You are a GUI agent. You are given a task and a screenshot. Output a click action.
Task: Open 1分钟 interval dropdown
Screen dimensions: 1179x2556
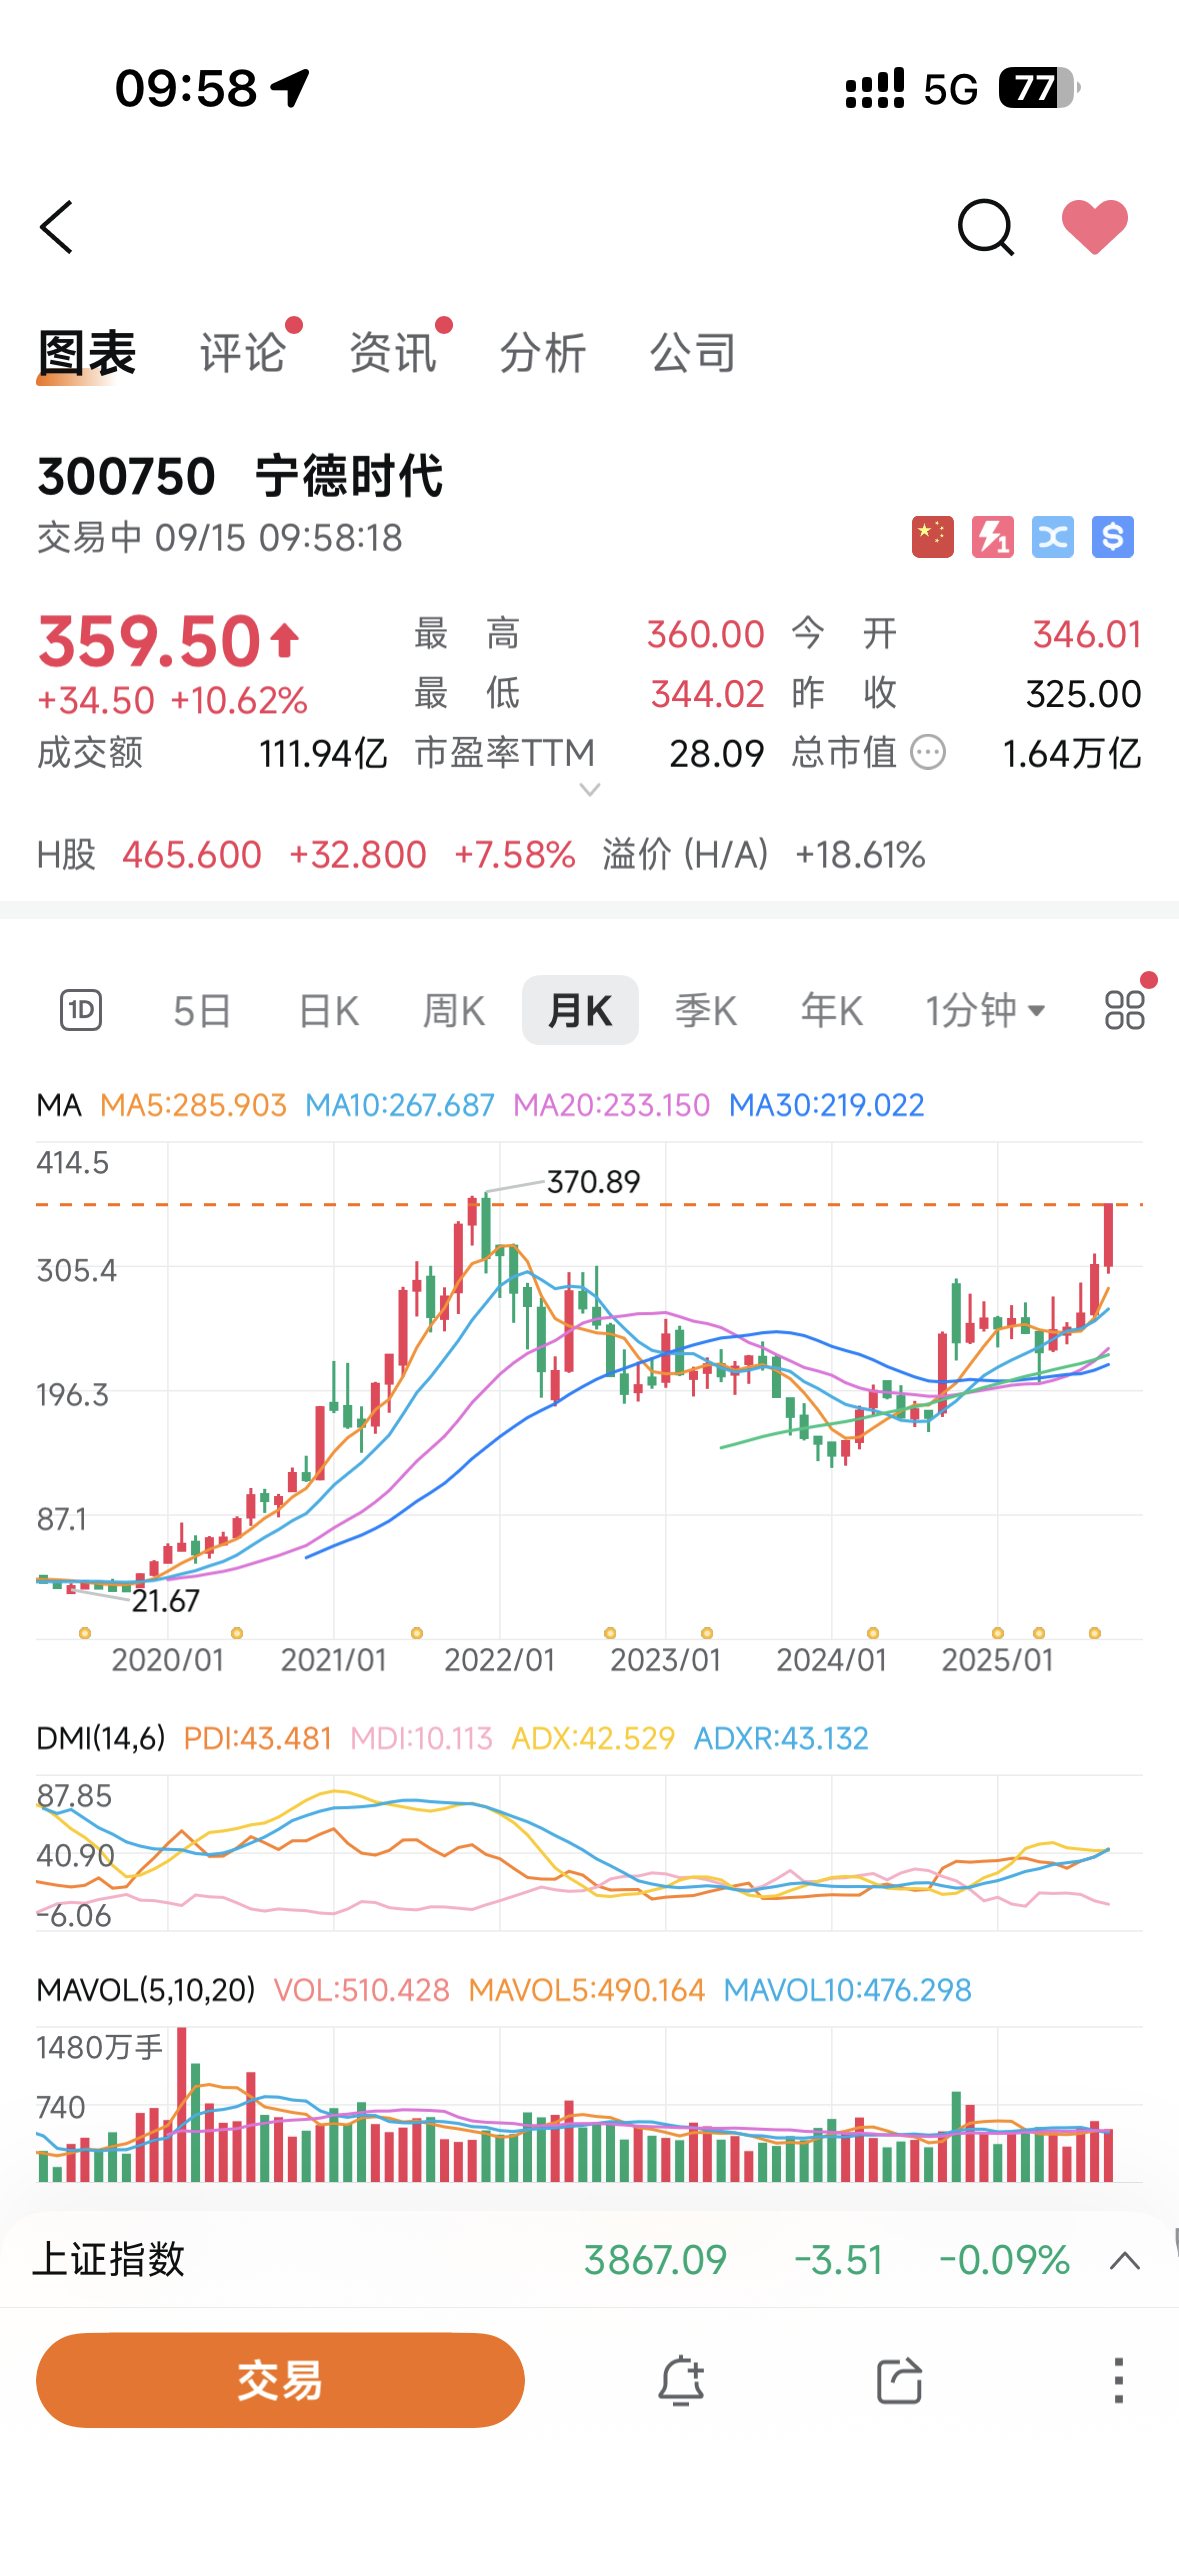(x=985, y=1010)
